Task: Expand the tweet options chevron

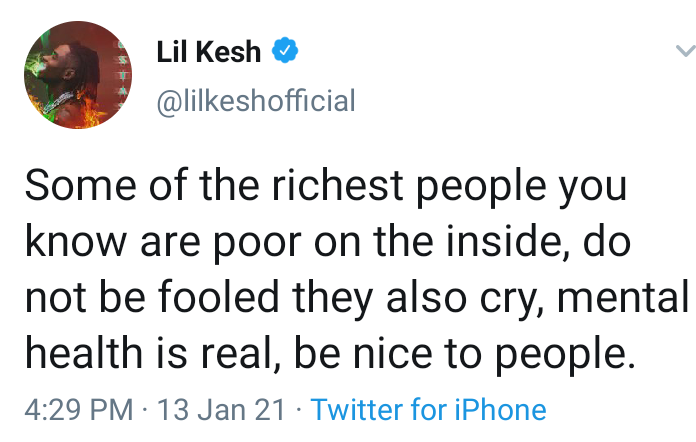Action: [685, 51]
